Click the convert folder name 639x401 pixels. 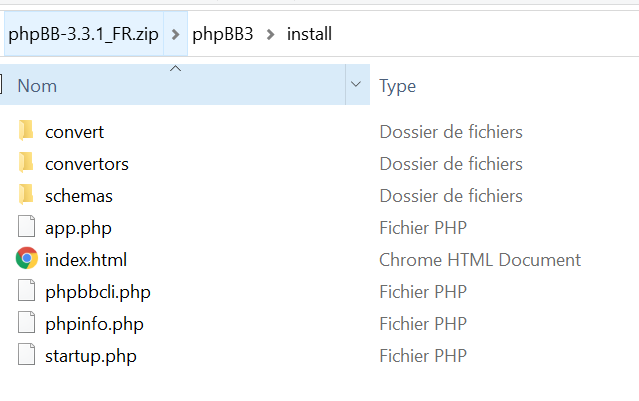pyautogui.click(x=75, y=132)
